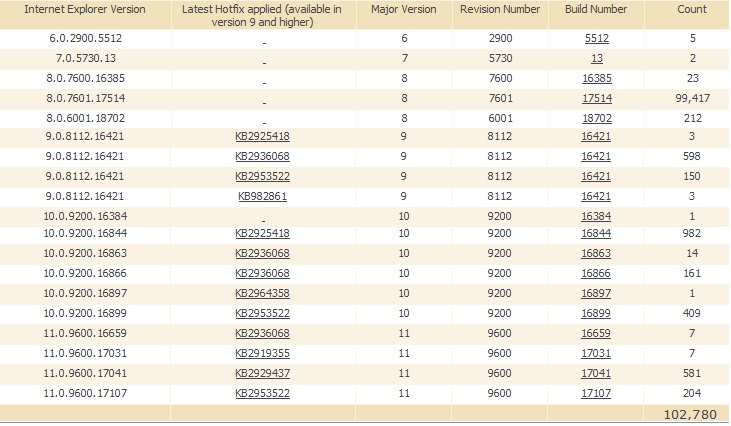
Task: Open the KB2964358 hotfix link
Action: (262, 294)
